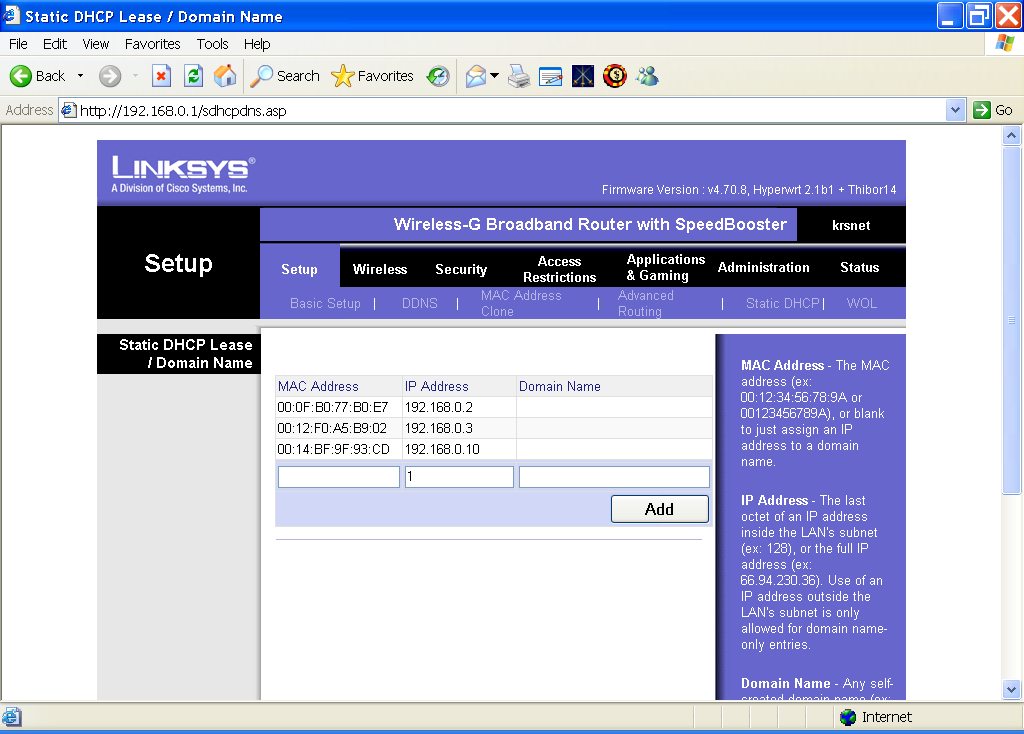Select the Setup tab
The height and width of the screenshot is (734, 1024).
coord(299,269)
